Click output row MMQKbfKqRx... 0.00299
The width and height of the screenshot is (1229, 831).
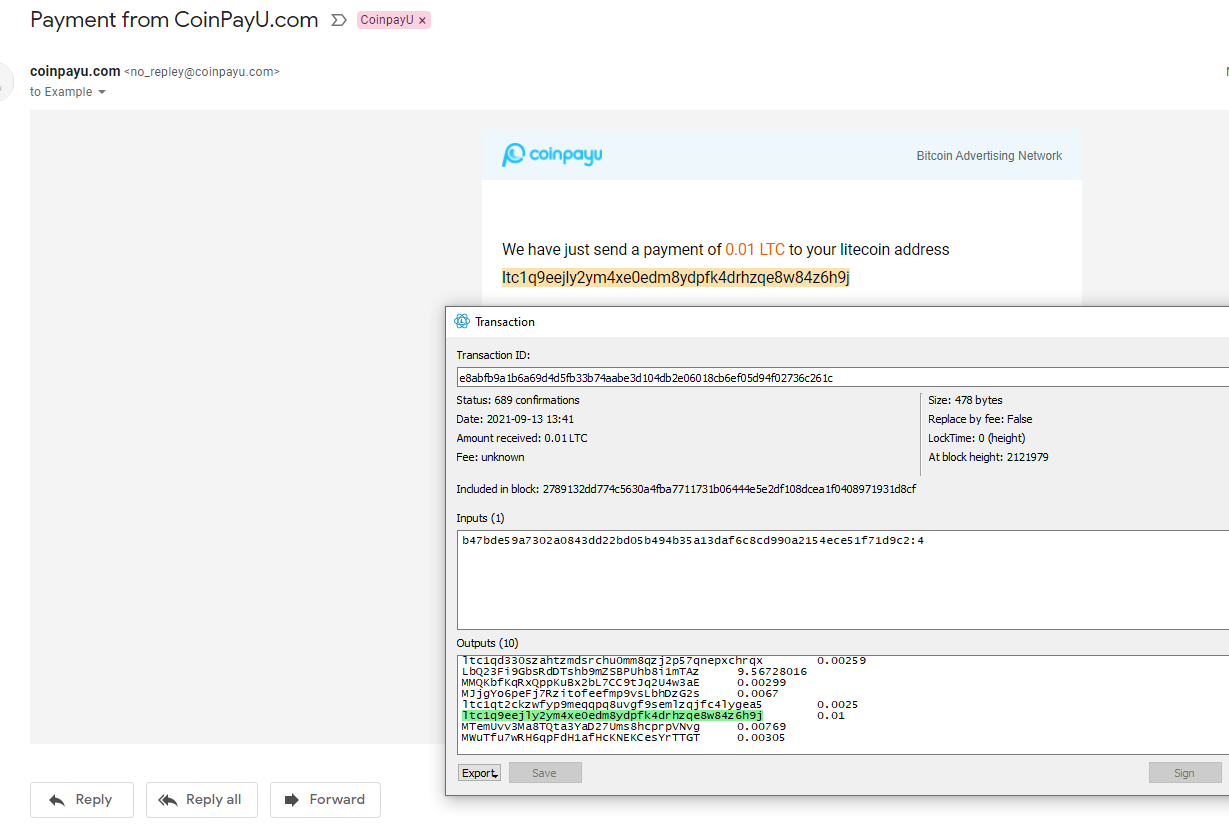tap(623, 683)
